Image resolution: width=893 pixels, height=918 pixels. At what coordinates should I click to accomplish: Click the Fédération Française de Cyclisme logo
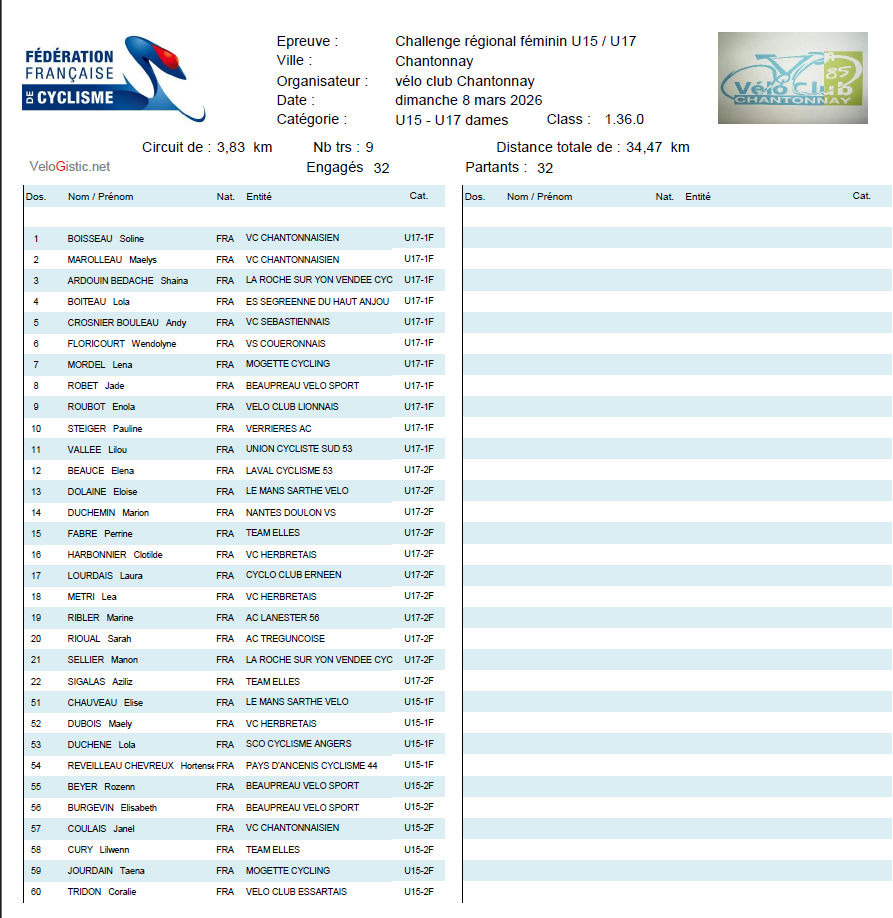tap(113, 78)
